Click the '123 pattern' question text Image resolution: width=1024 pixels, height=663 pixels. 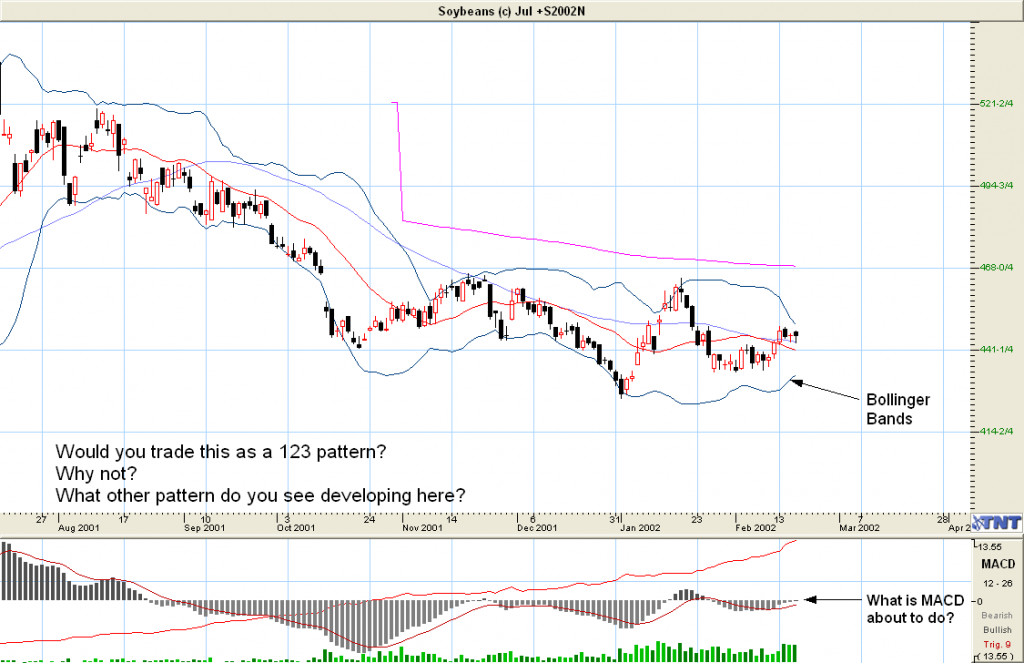tap(220, 451)
